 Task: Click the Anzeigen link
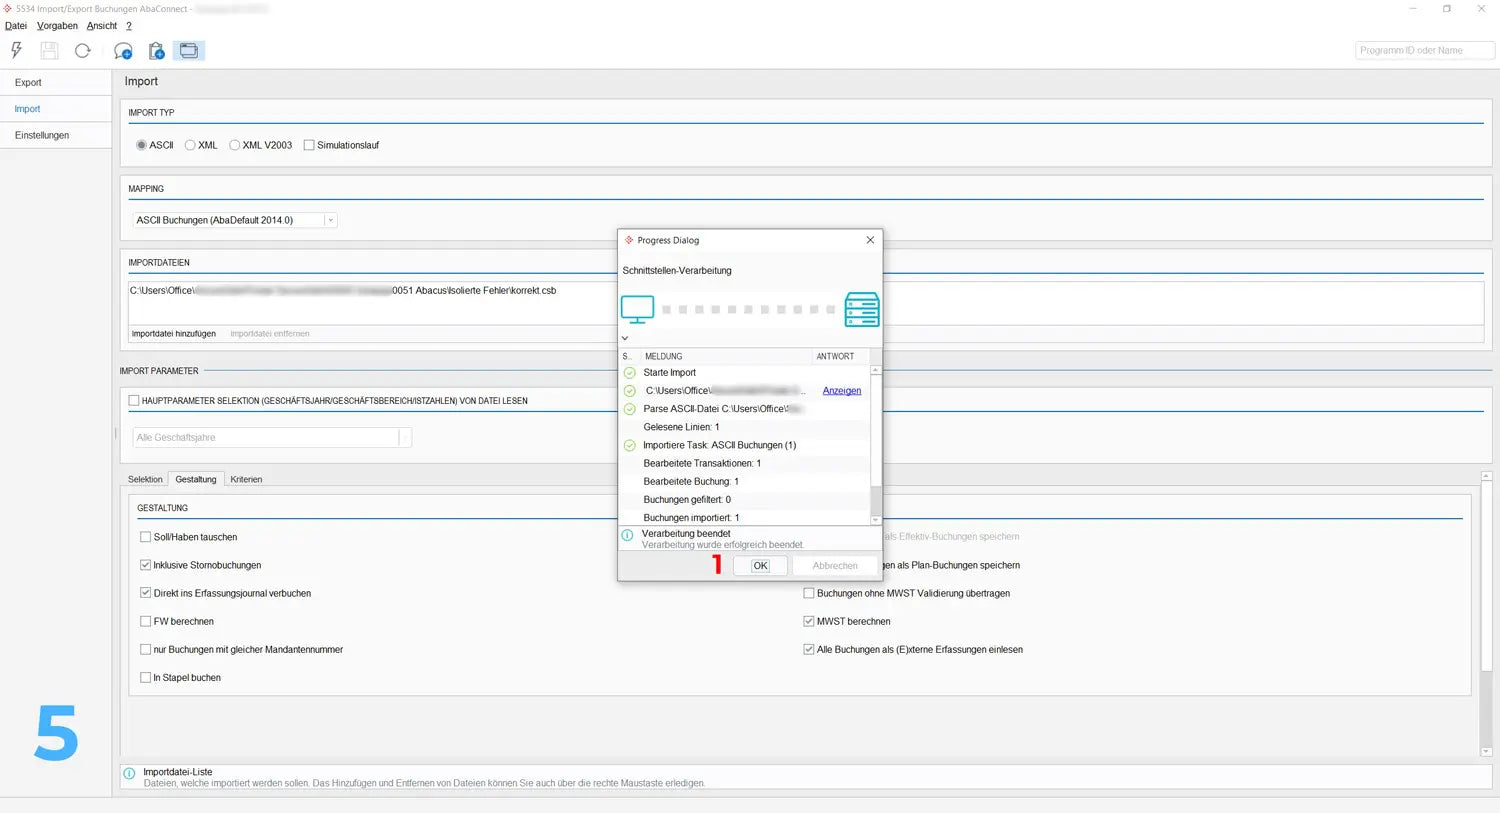pos(841,391)
